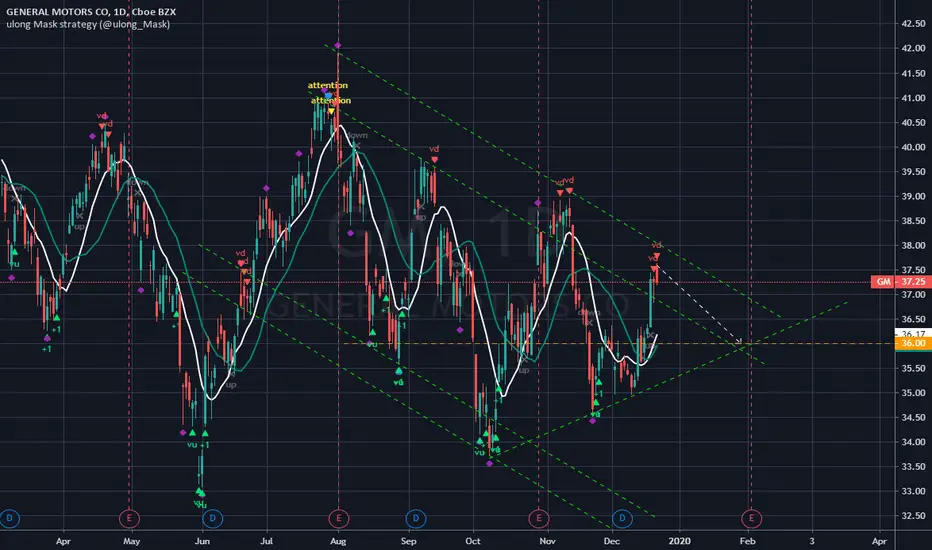Click the May label on time axis
The width and height of the screenshot is (932, 550).
131,541
